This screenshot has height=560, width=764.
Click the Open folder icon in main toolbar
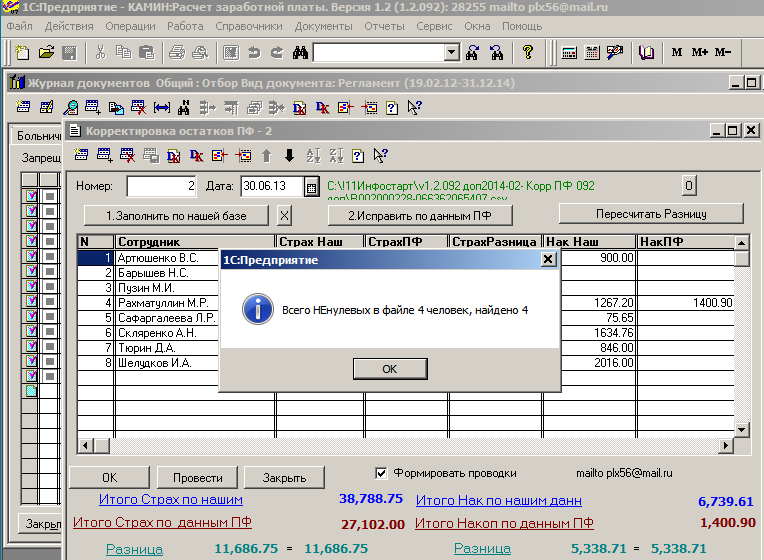[x=46, y=52]
